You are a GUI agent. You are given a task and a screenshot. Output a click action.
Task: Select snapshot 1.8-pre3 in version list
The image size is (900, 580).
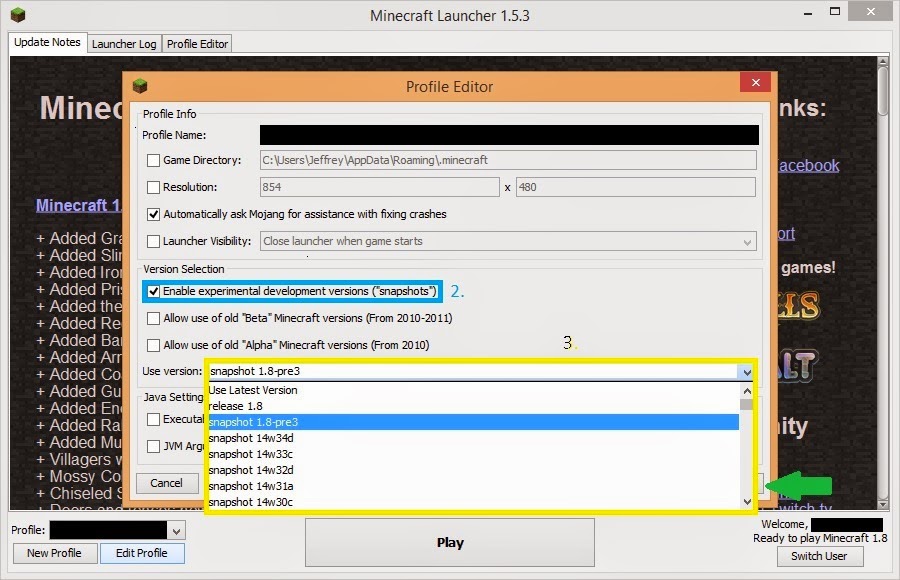[x=474, y=422]
